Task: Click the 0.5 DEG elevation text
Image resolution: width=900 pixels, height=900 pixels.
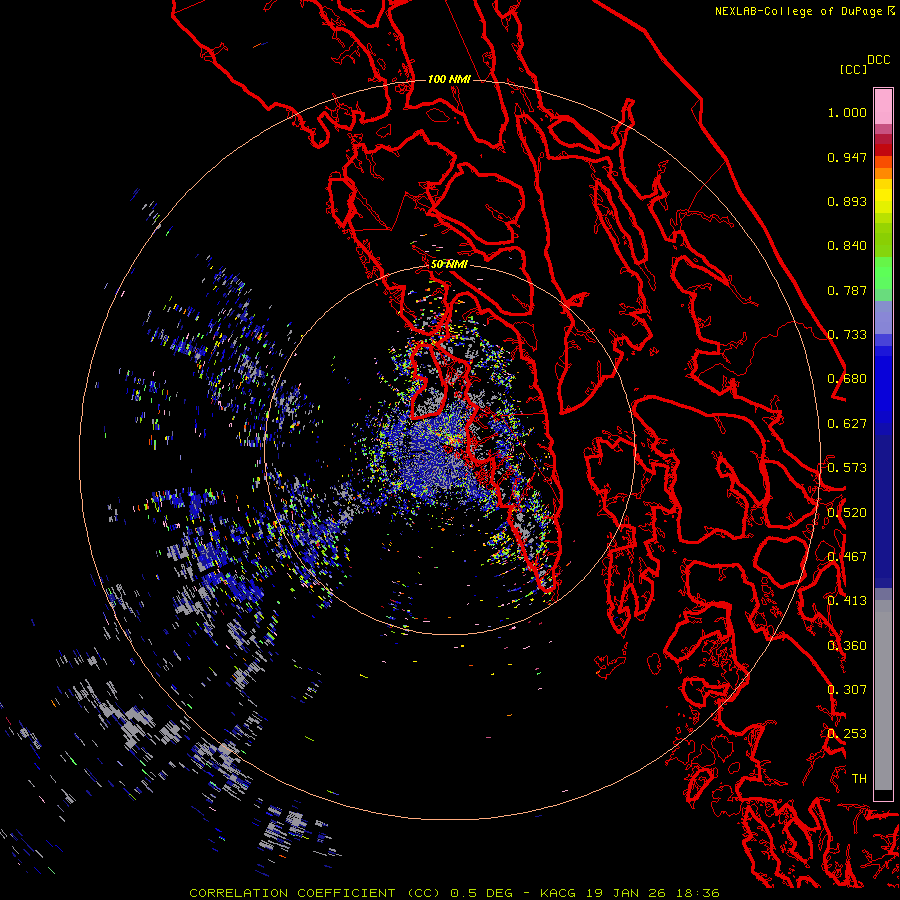Action: click(483, 893)
